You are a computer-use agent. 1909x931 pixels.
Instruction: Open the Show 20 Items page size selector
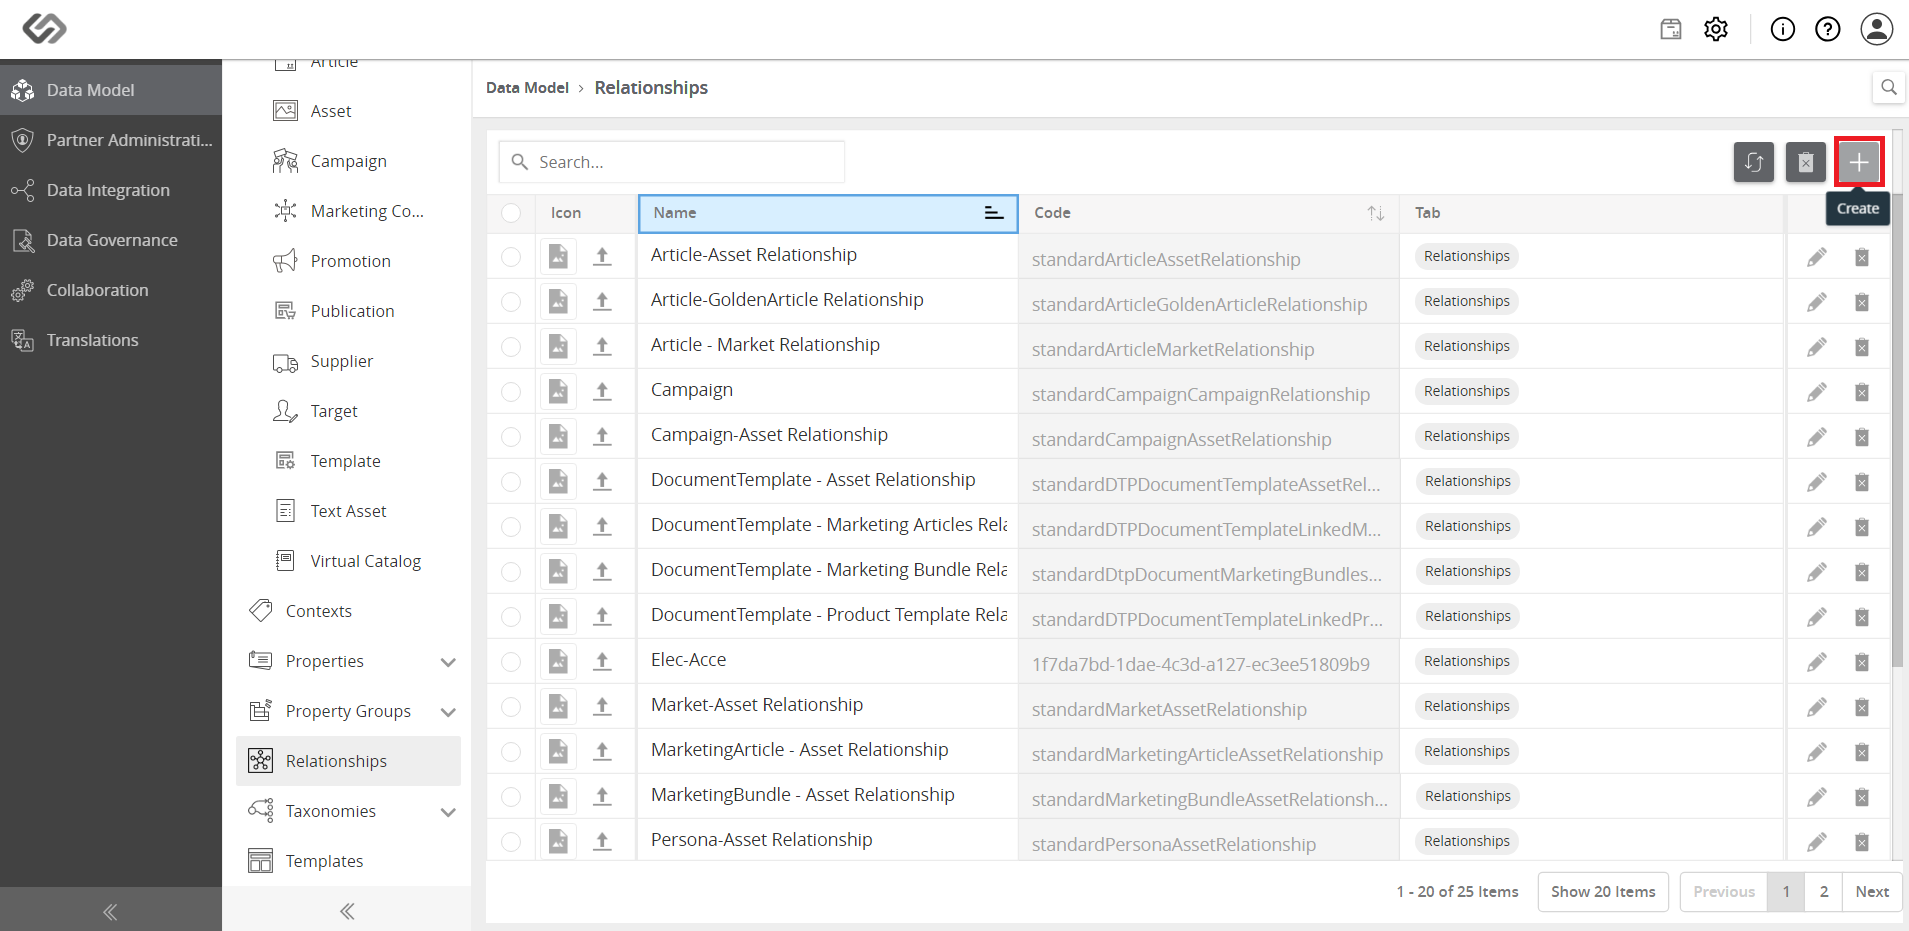[x=1603, y=892]
